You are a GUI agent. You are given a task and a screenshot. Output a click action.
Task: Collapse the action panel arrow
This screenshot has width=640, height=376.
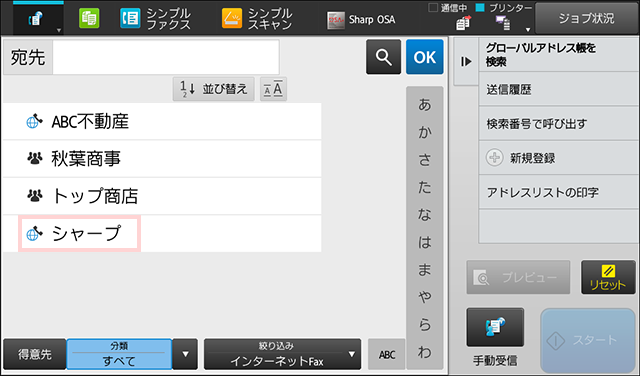[x=466, y=62]
